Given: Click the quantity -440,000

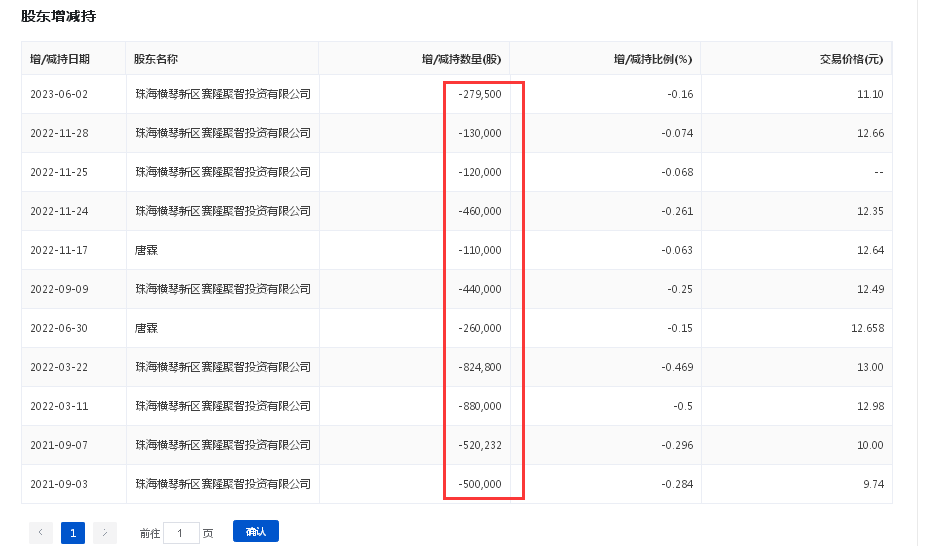Looking at the screenshot, I should (x=480, y=289).
